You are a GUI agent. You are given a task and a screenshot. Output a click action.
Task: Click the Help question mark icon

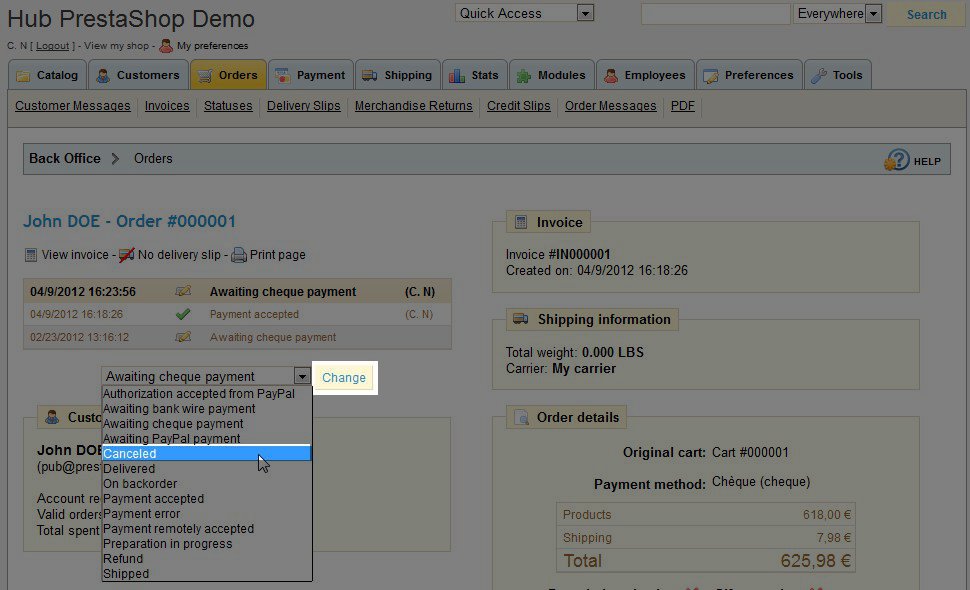897,160
